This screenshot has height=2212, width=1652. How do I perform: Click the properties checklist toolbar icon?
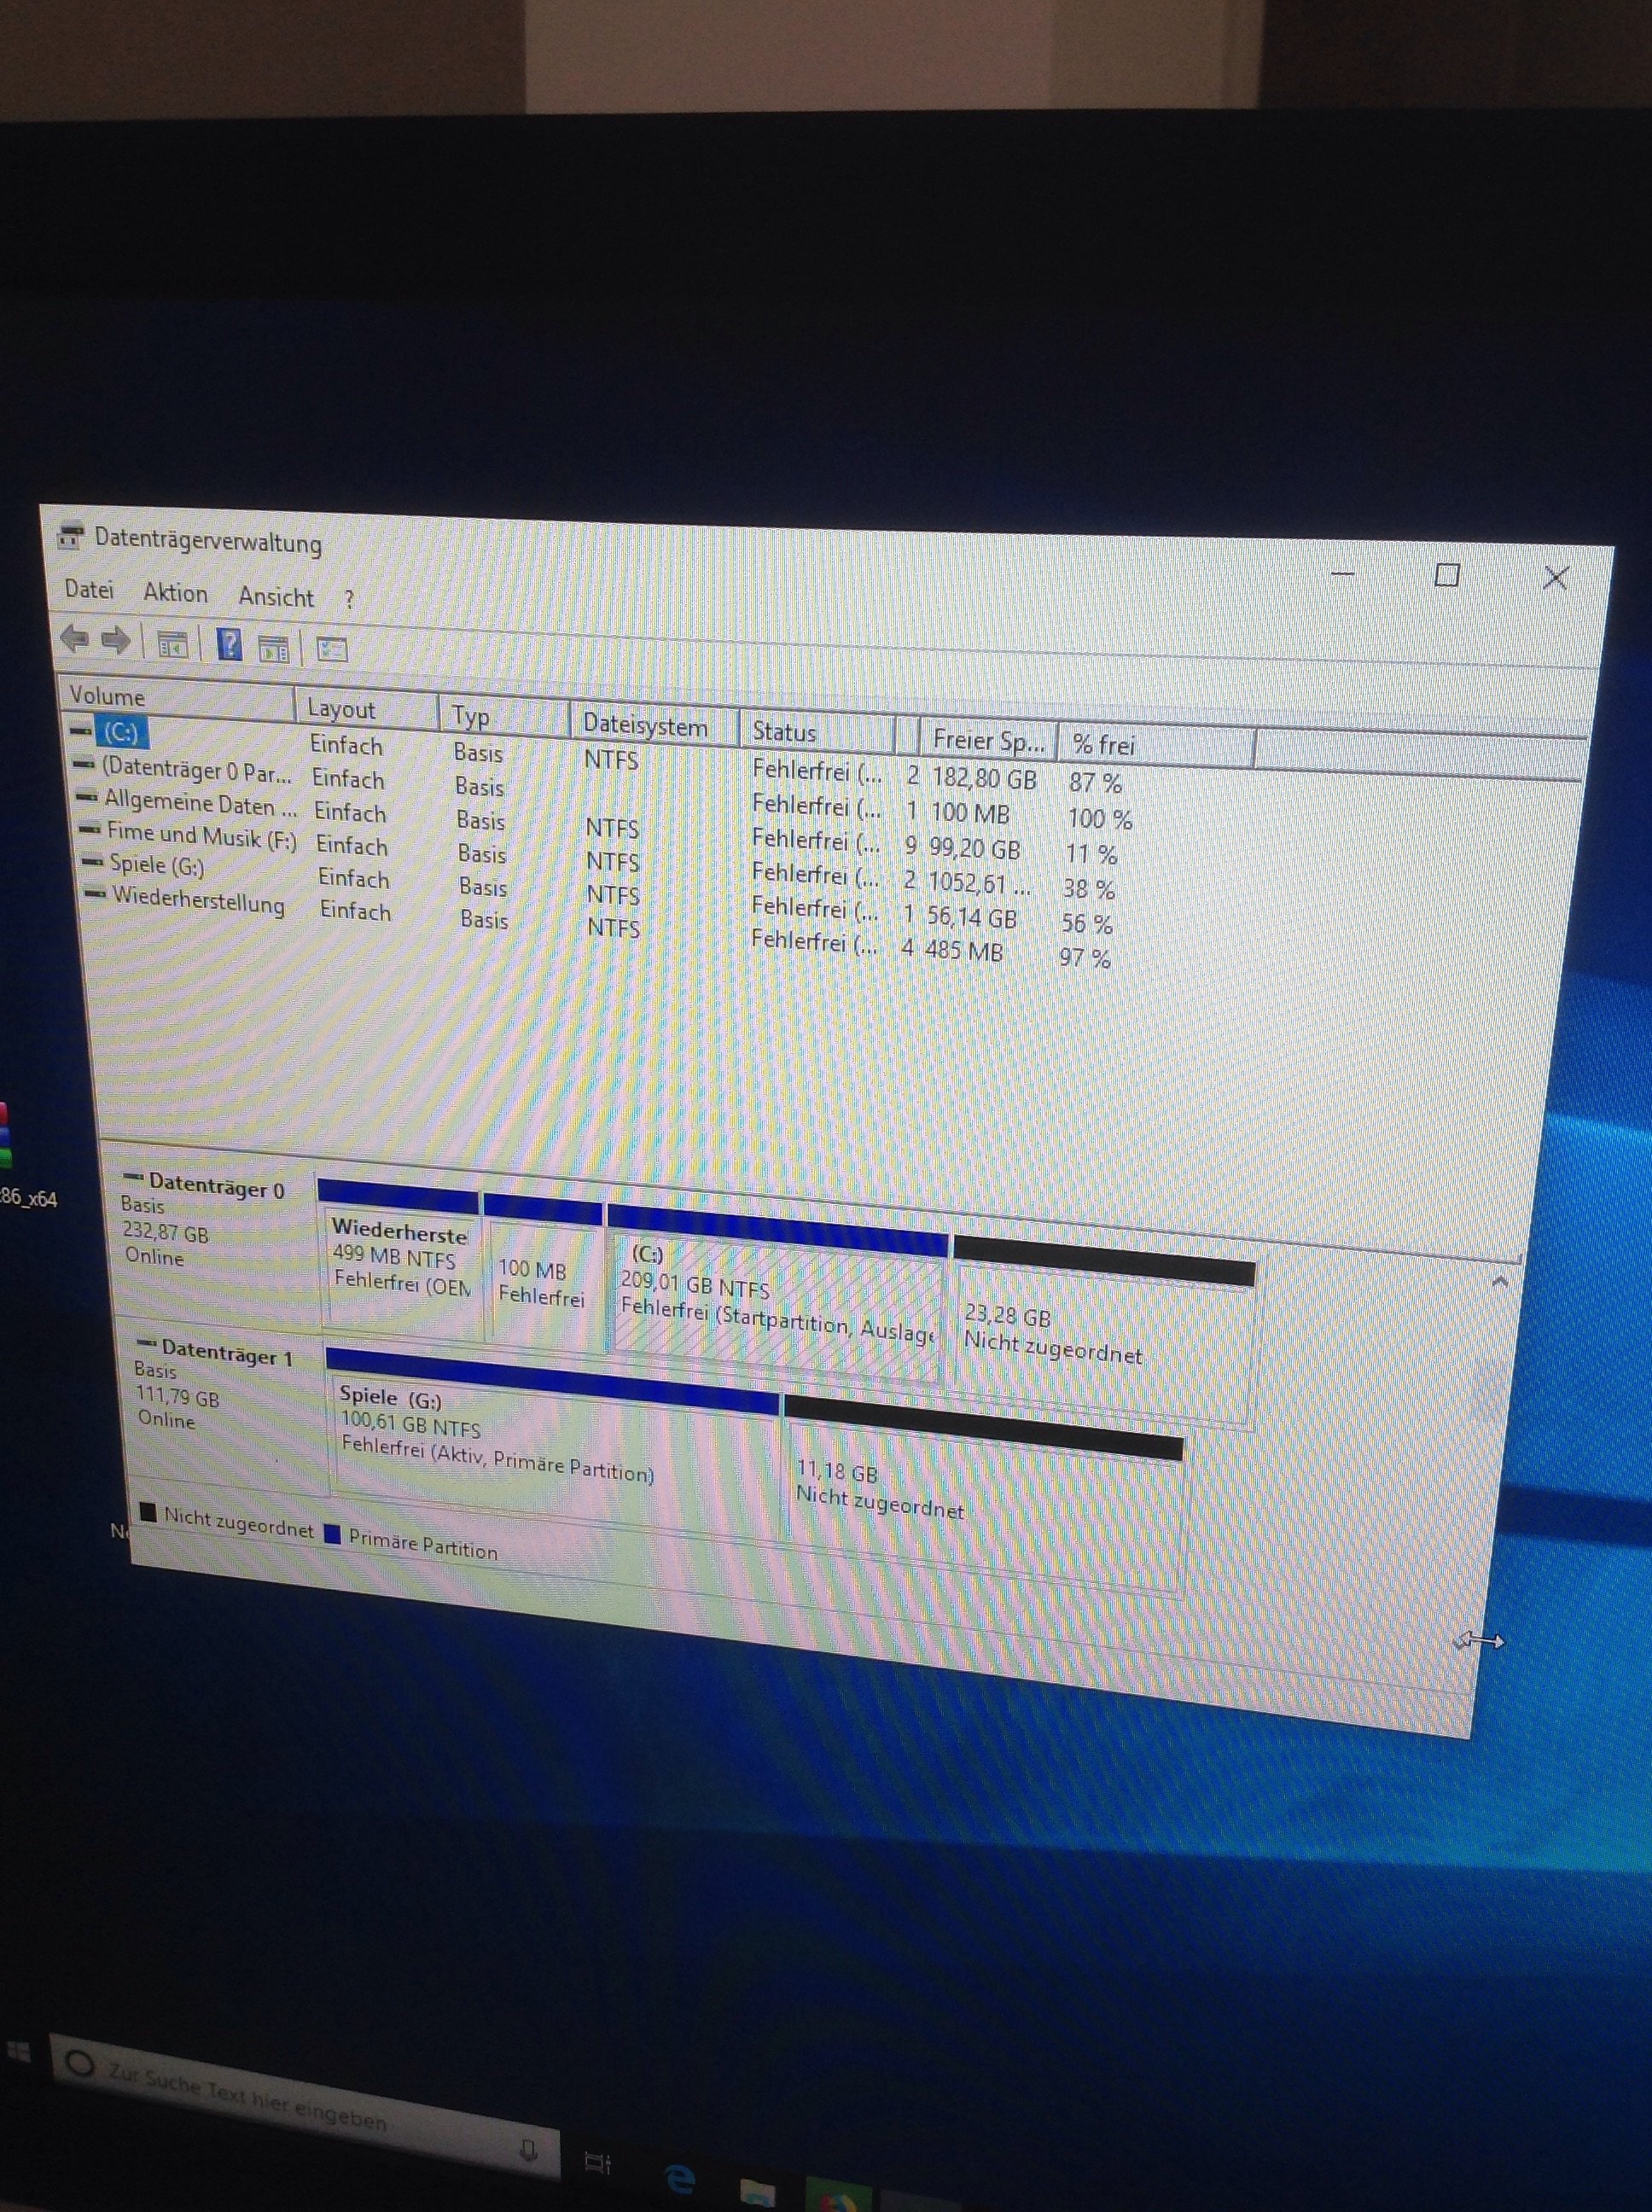(331, 650)
